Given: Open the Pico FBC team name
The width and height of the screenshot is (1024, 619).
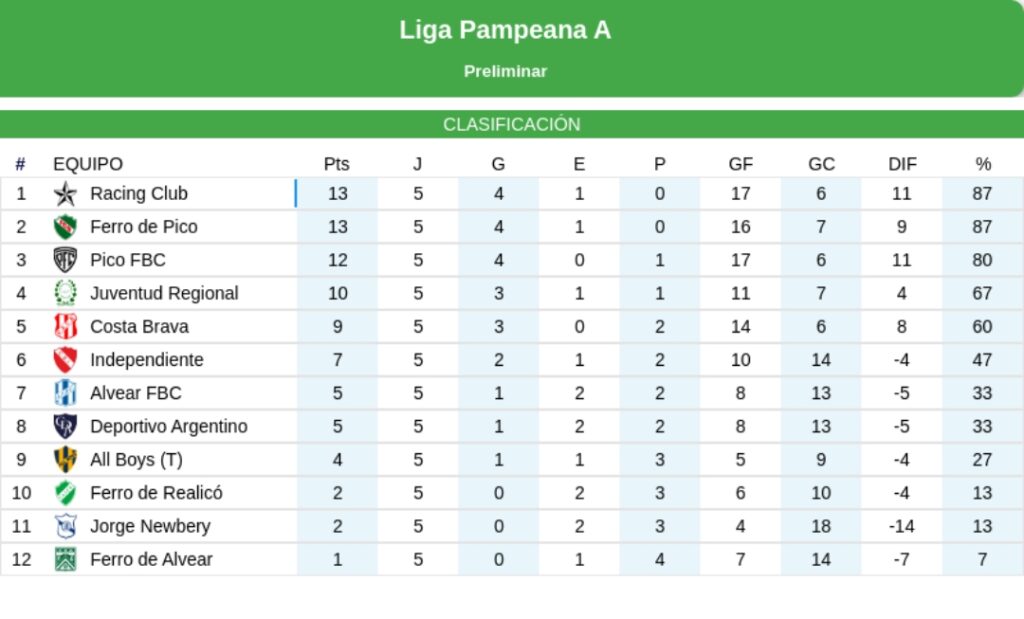Looking at the screenshot, I should (127, 260).
